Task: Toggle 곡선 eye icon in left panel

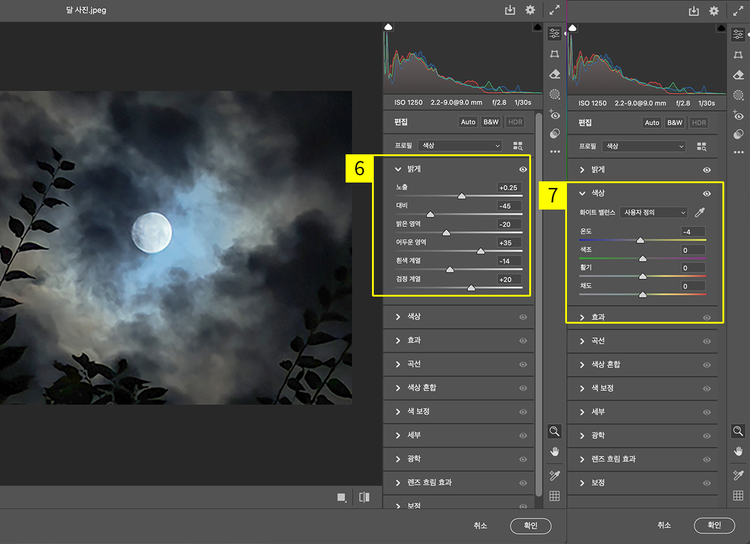Action: point(523,365)
